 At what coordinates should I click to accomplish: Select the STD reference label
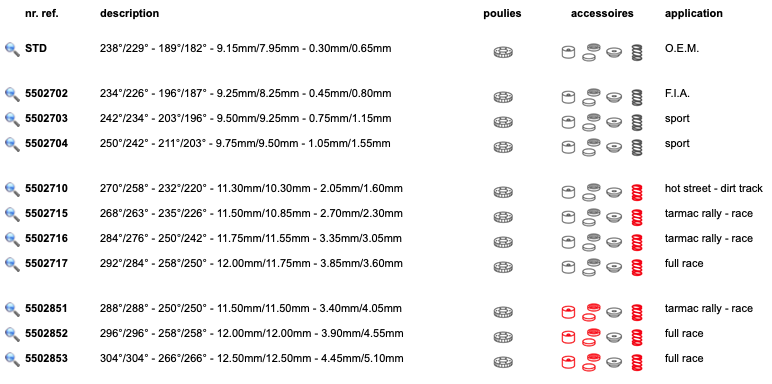point(36,49)
